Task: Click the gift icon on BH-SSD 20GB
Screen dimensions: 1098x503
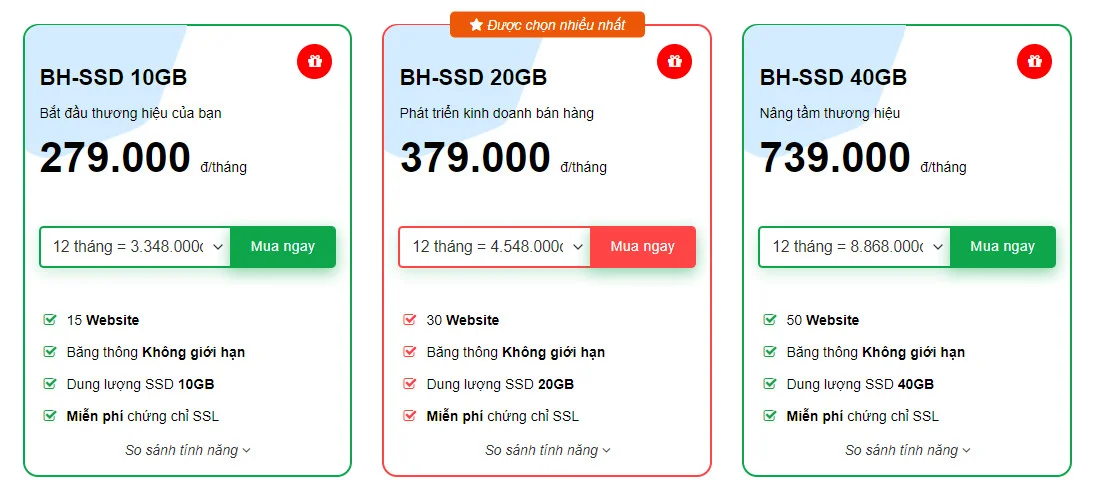Action: 674,61
